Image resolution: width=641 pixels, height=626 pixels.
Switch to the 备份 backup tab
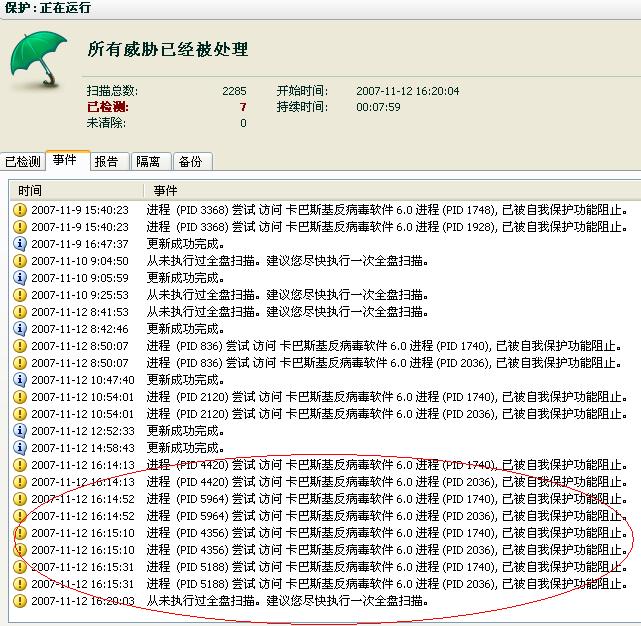tap(193, 162)
